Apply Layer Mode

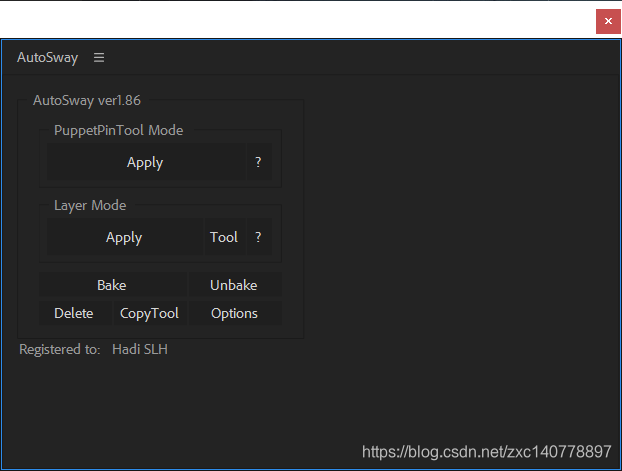(125, 237)
